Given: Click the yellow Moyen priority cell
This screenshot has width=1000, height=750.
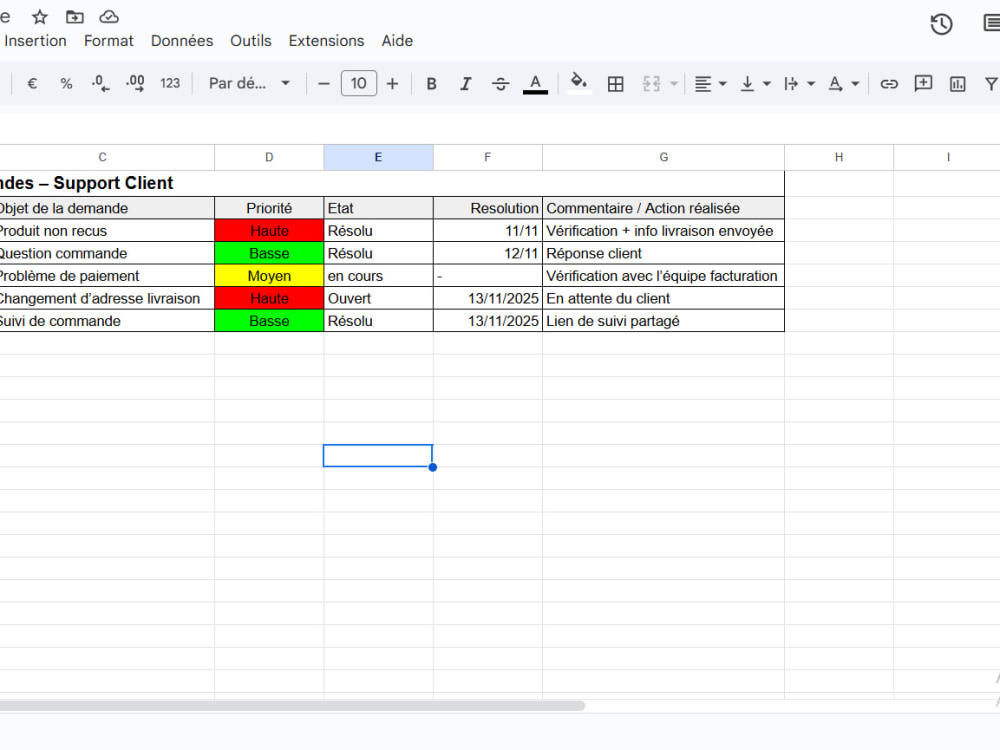Looking at the screenshot, I should pyautogui.click(x=269, y=276).
